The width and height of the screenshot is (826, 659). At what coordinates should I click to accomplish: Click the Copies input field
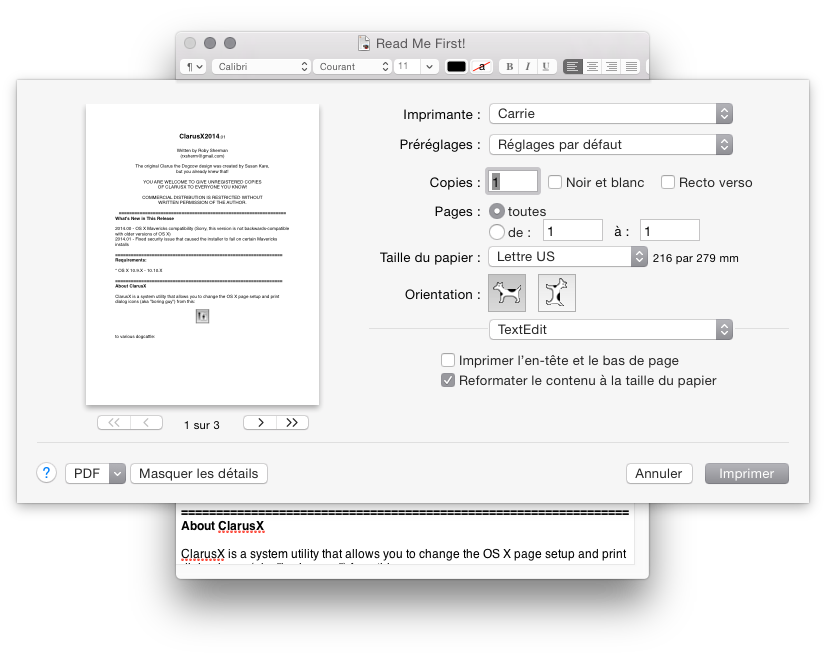[x=513, y=182]
